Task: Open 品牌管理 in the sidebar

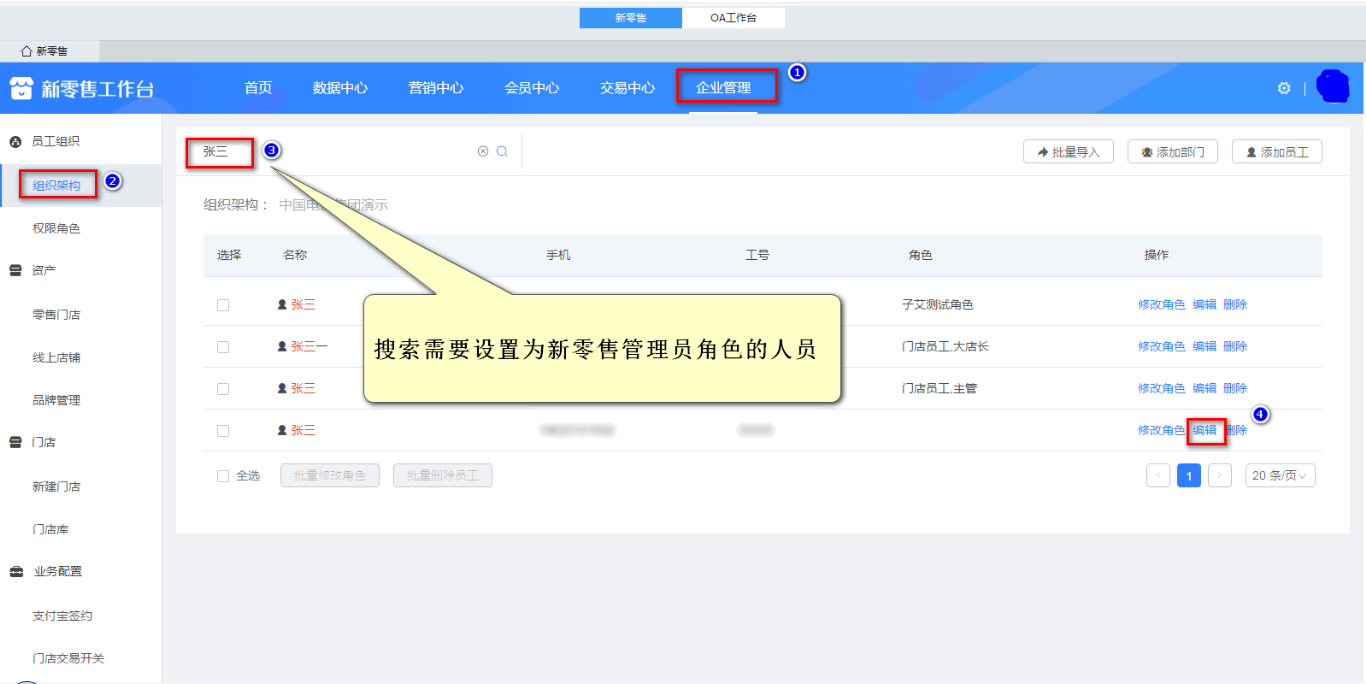Action: [56, 401]
